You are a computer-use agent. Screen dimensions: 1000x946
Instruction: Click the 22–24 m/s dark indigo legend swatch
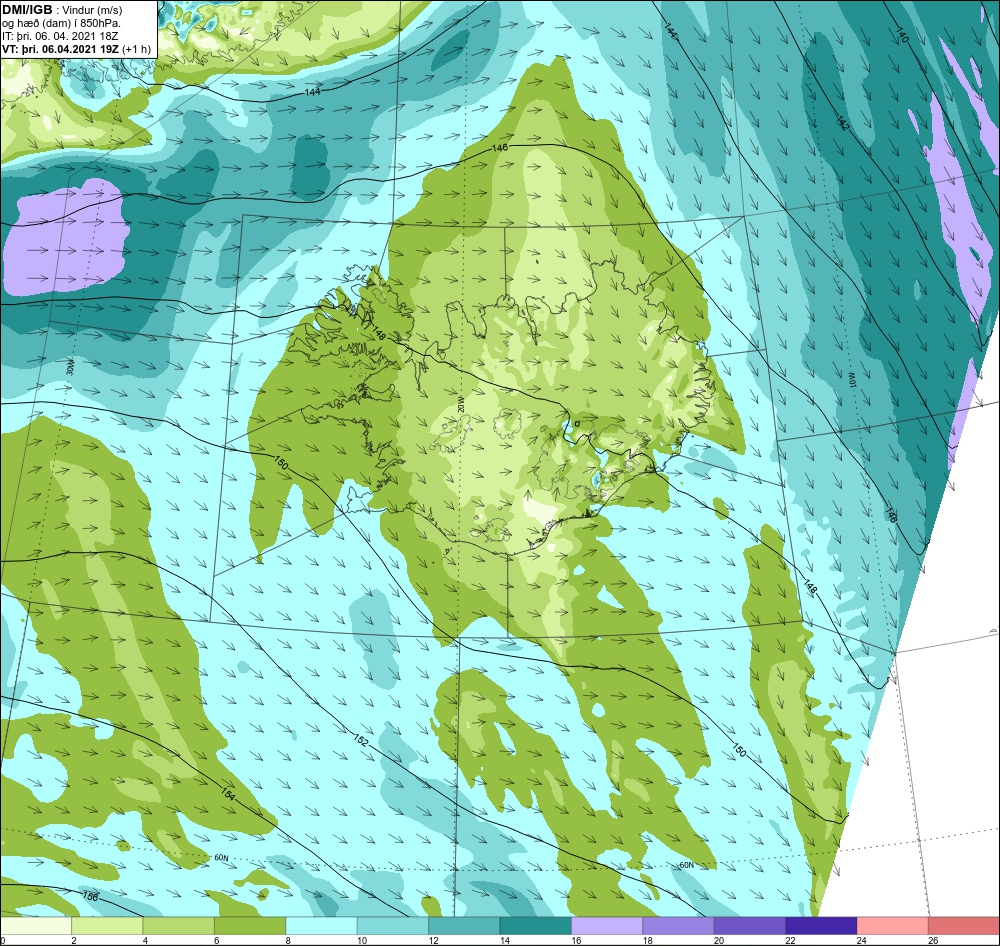tap(821, 926)
